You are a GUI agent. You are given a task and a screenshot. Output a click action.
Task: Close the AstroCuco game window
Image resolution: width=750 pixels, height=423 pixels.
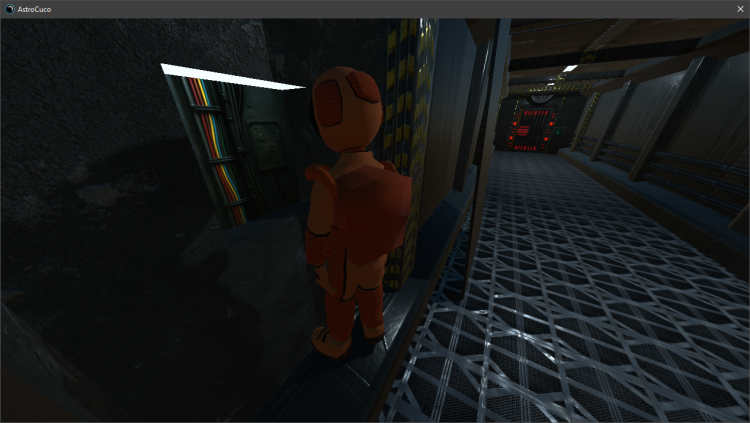click(x=740, y=9)
